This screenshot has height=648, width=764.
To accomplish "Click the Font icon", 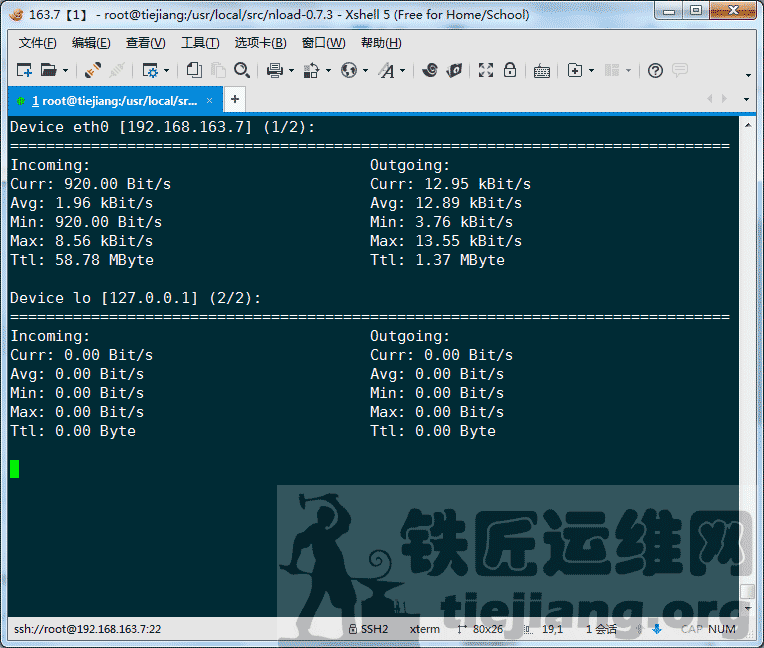I will tap(387, 70).
